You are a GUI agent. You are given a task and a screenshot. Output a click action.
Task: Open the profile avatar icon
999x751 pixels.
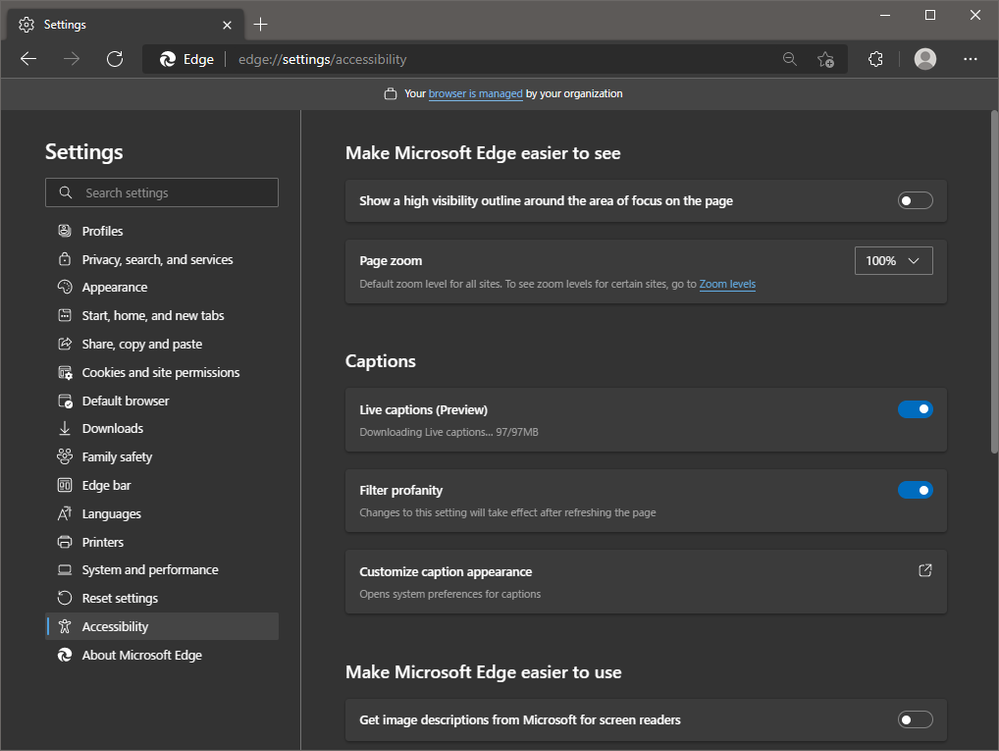click(925, 59)
